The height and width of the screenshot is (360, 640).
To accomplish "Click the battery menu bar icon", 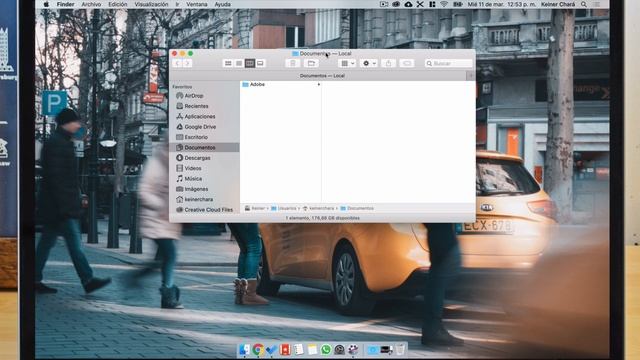I will pos(458,4).
